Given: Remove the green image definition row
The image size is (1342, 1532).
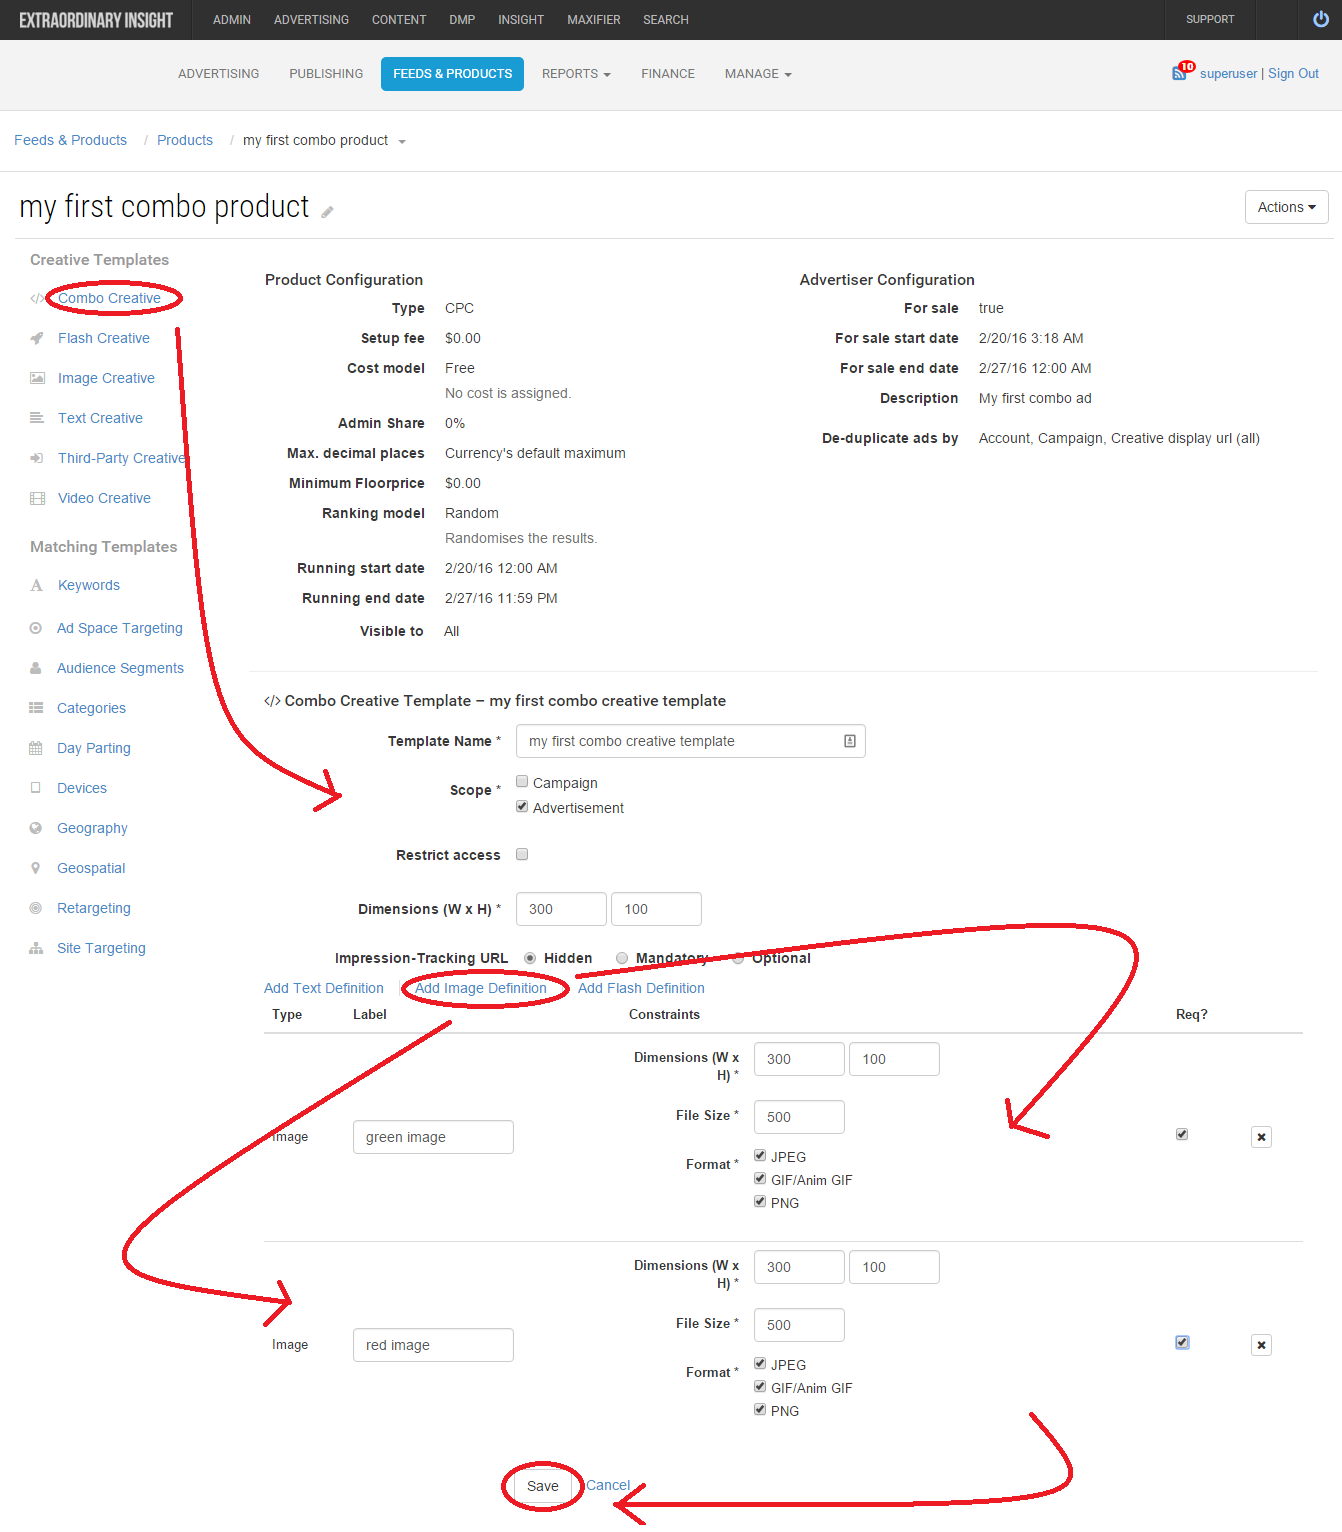Looking at the screenshot, I should point(1261,1137).
